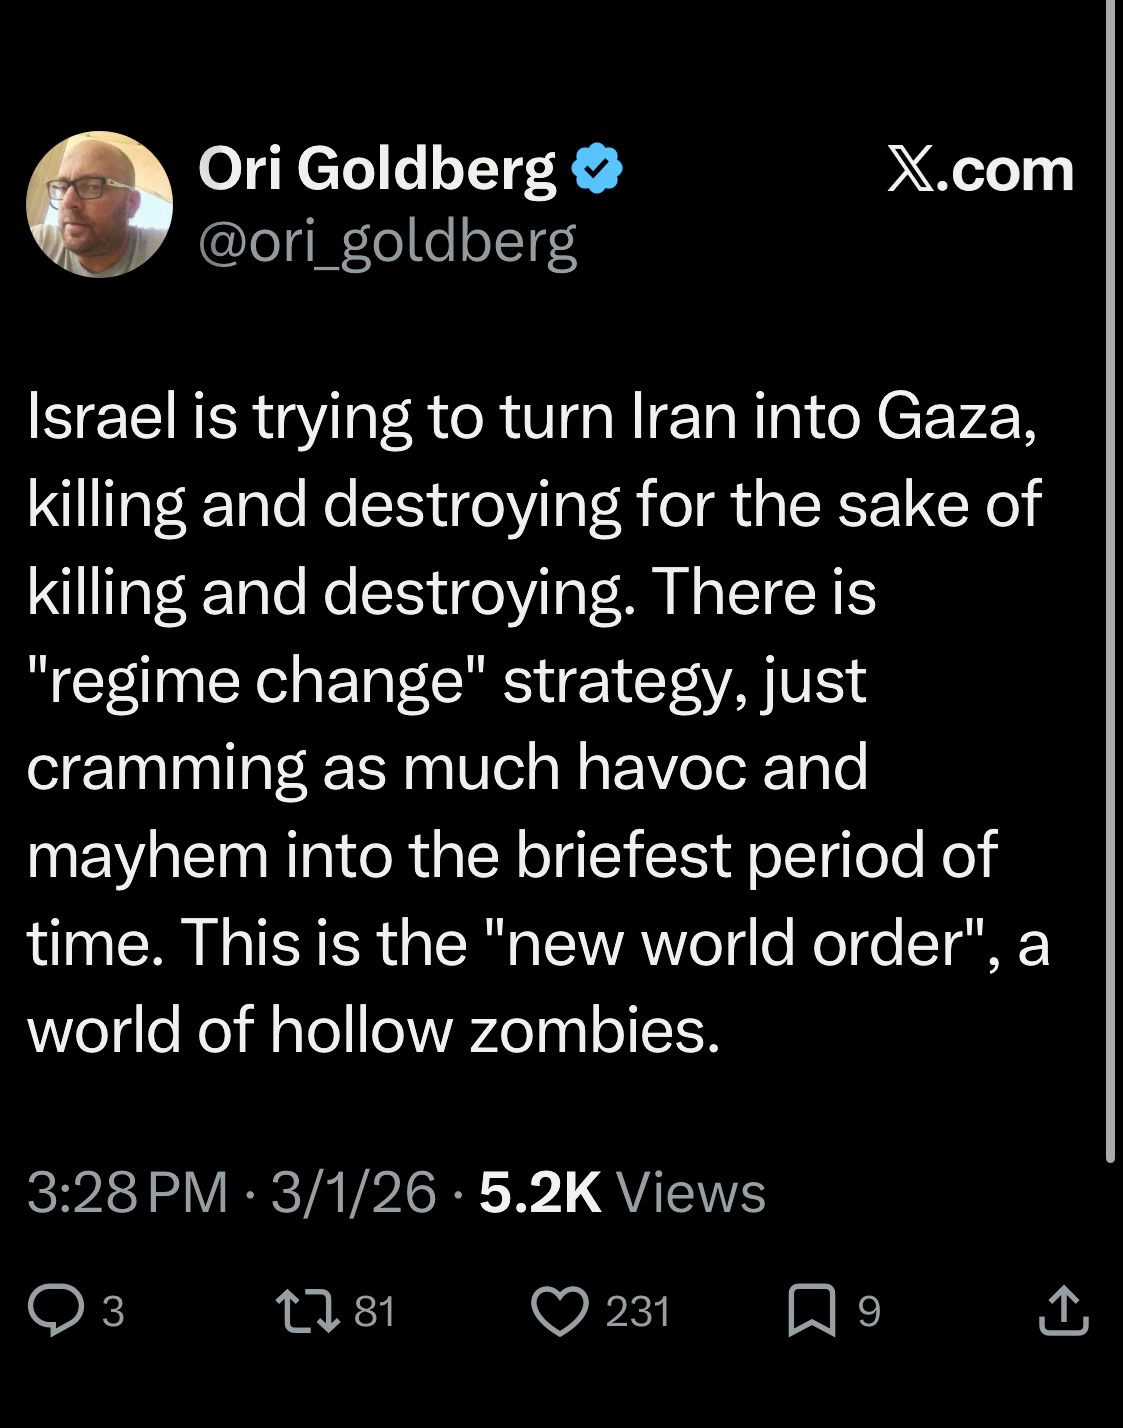Tap the share upload arrow icon
Viewport: 1123px width, 1428px height.
pos(1063,1311)
